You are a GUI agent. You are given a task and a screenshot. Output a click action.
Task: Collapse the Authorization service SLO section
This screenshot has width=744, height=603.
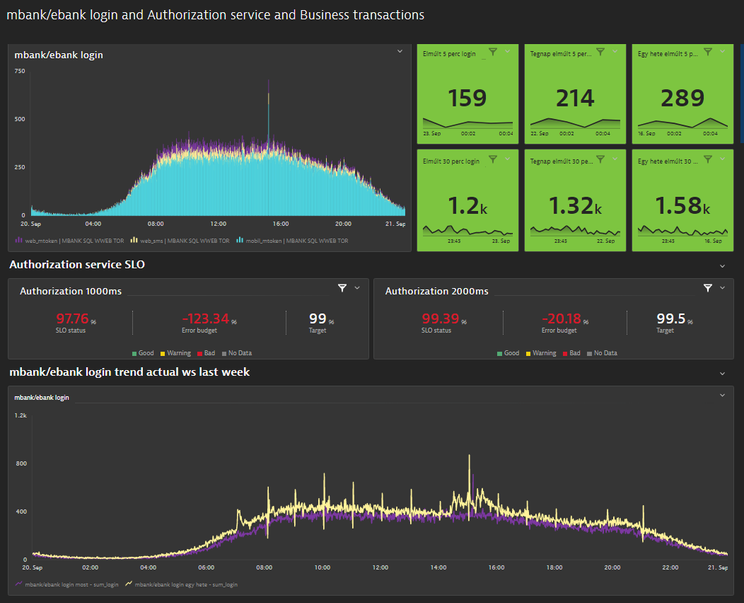(722, 266)
